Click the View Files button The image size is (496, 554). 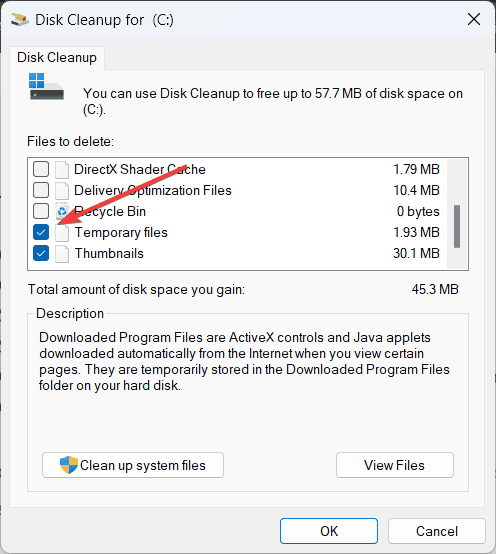tap(395, 465)
